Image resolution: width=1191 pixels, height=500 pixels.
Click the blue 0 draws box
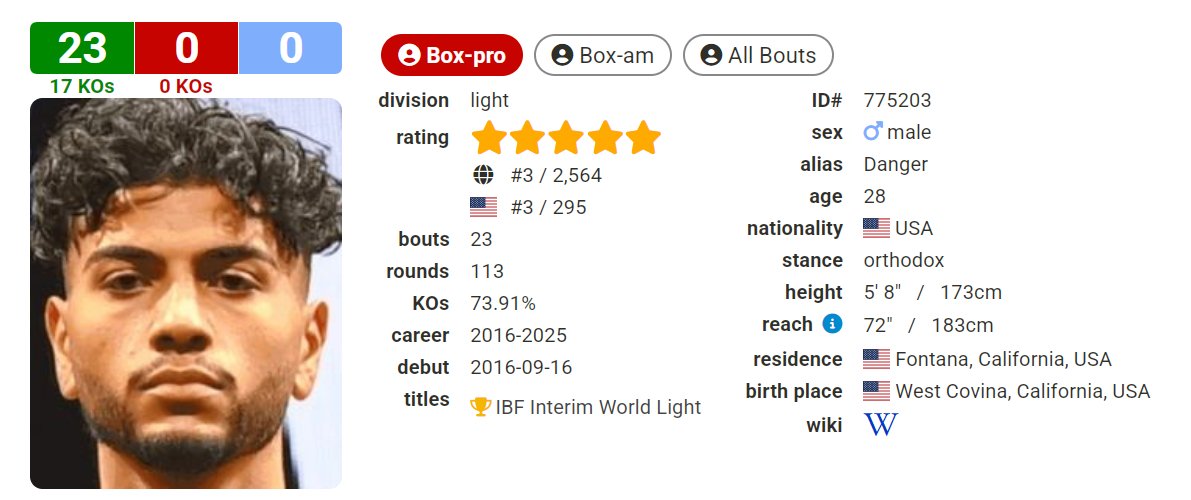pyautogui.click(x=290, y=48)
